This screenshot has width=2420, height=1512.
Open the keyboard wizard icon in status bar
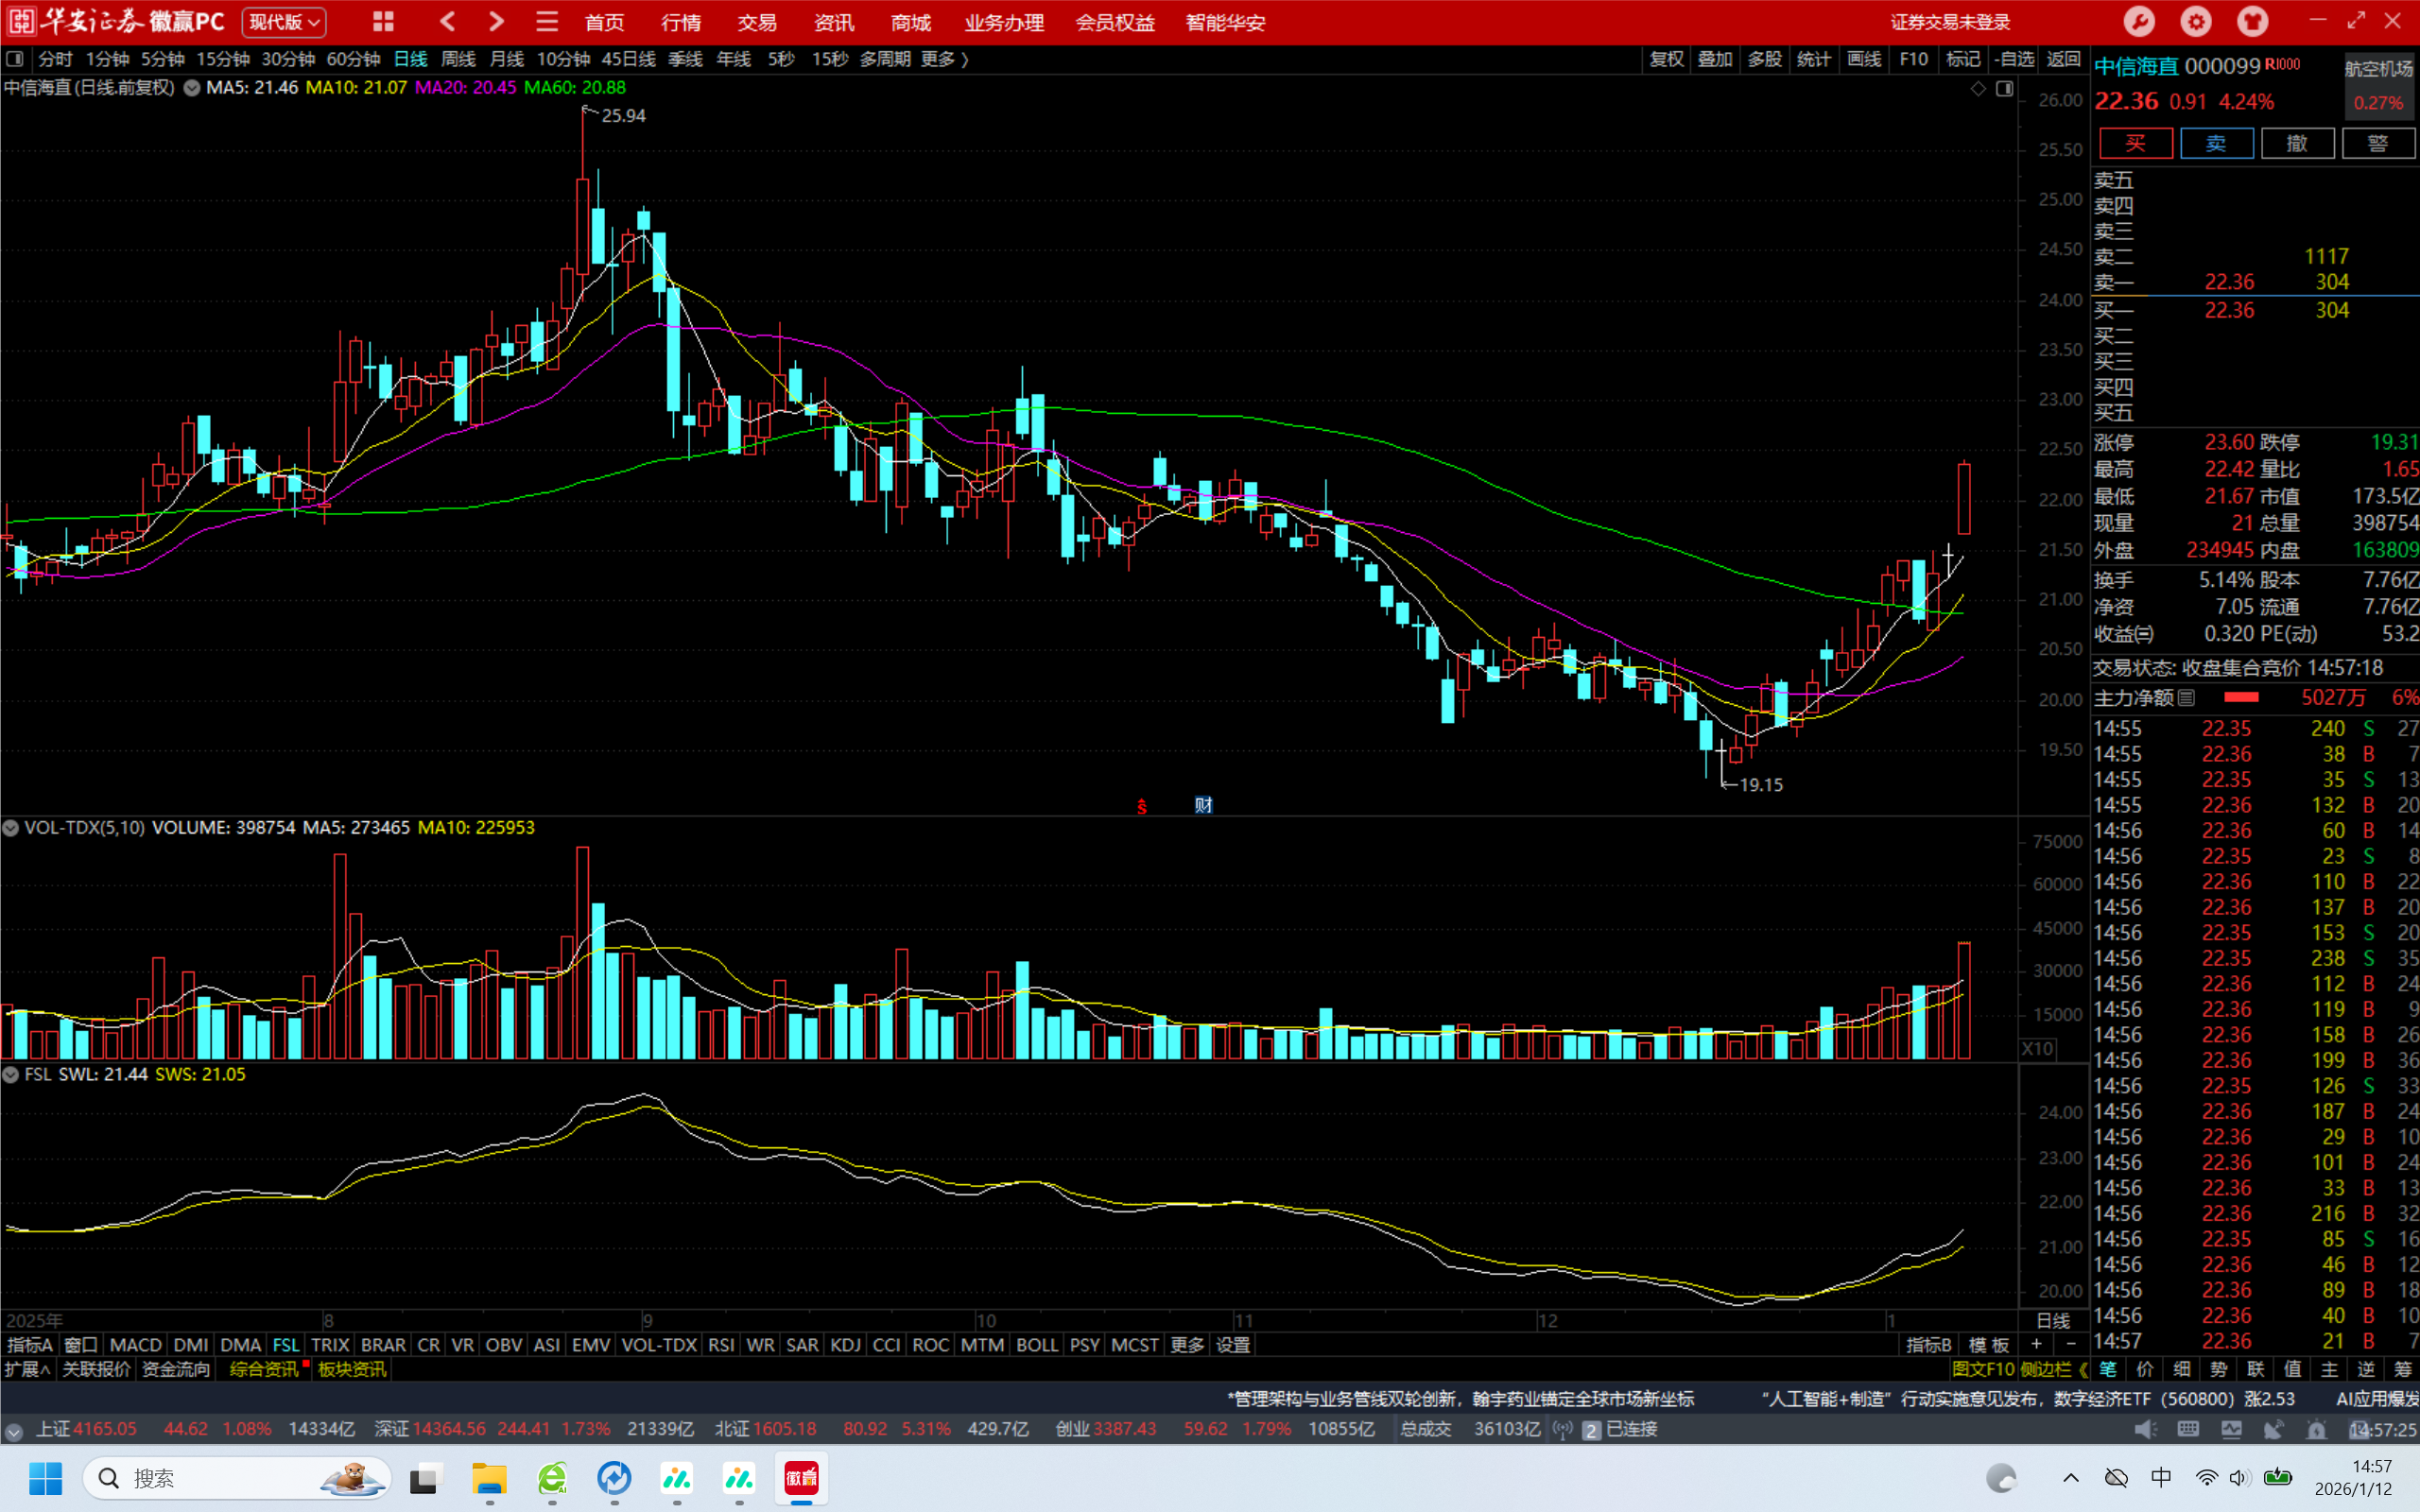2187,1429
